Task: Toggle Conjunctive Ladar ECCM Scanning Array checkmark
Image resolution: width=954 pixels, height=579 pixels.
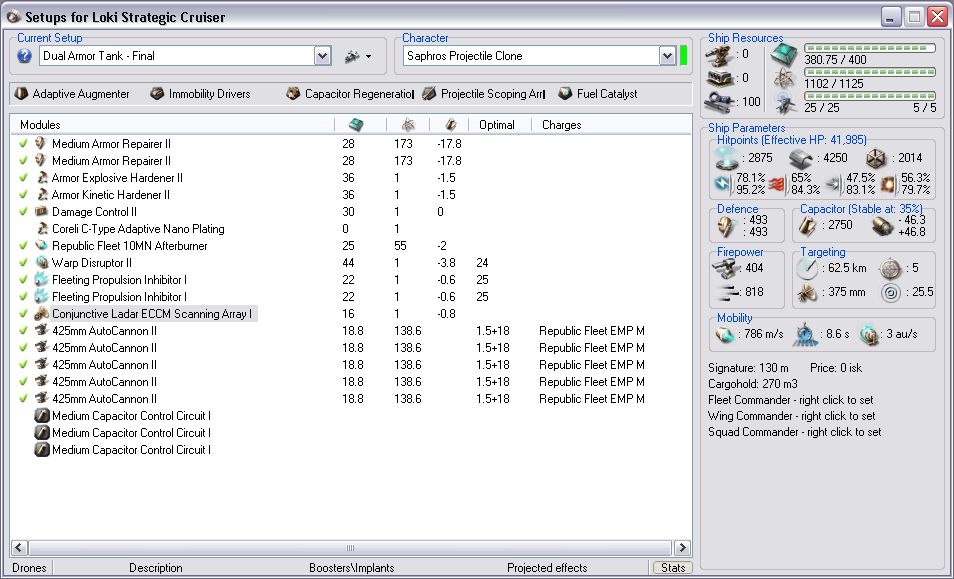Action: click(23, 314)
